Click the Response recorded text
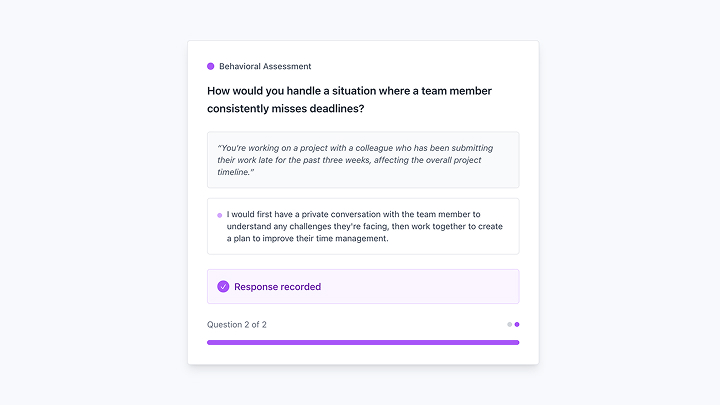This screenshot has width=720, height=405. [277, 287]
